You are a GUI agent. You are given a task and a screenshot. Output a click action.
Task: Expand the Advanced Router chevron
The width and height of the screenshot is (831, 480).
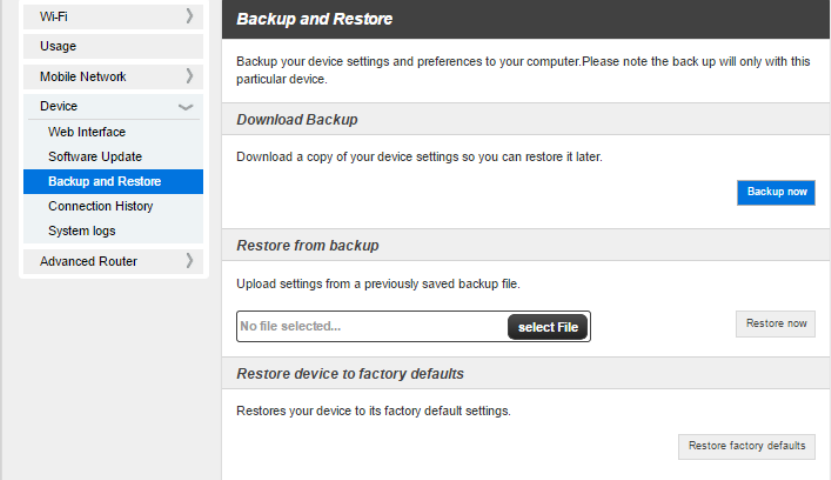(189, 261)
